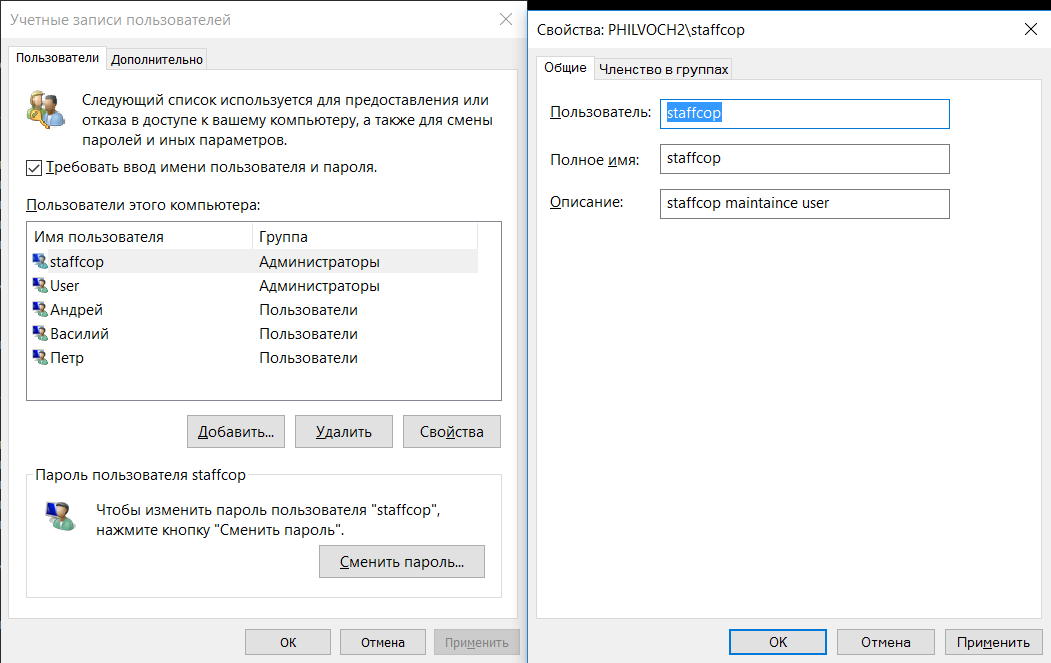Click the Описание text field
The width and height of the screenshot is (1051, 663).
804,204
